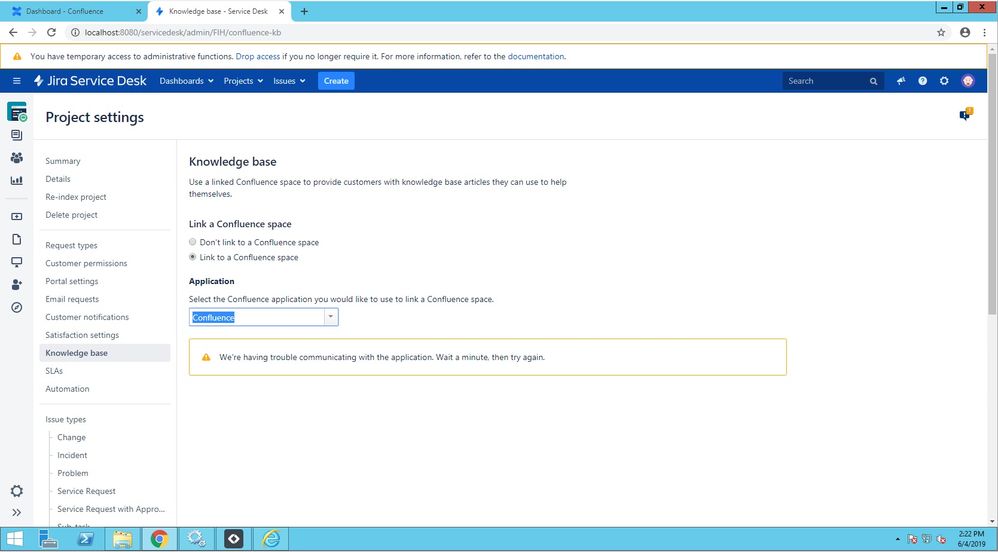Open Request types settings

71,245
